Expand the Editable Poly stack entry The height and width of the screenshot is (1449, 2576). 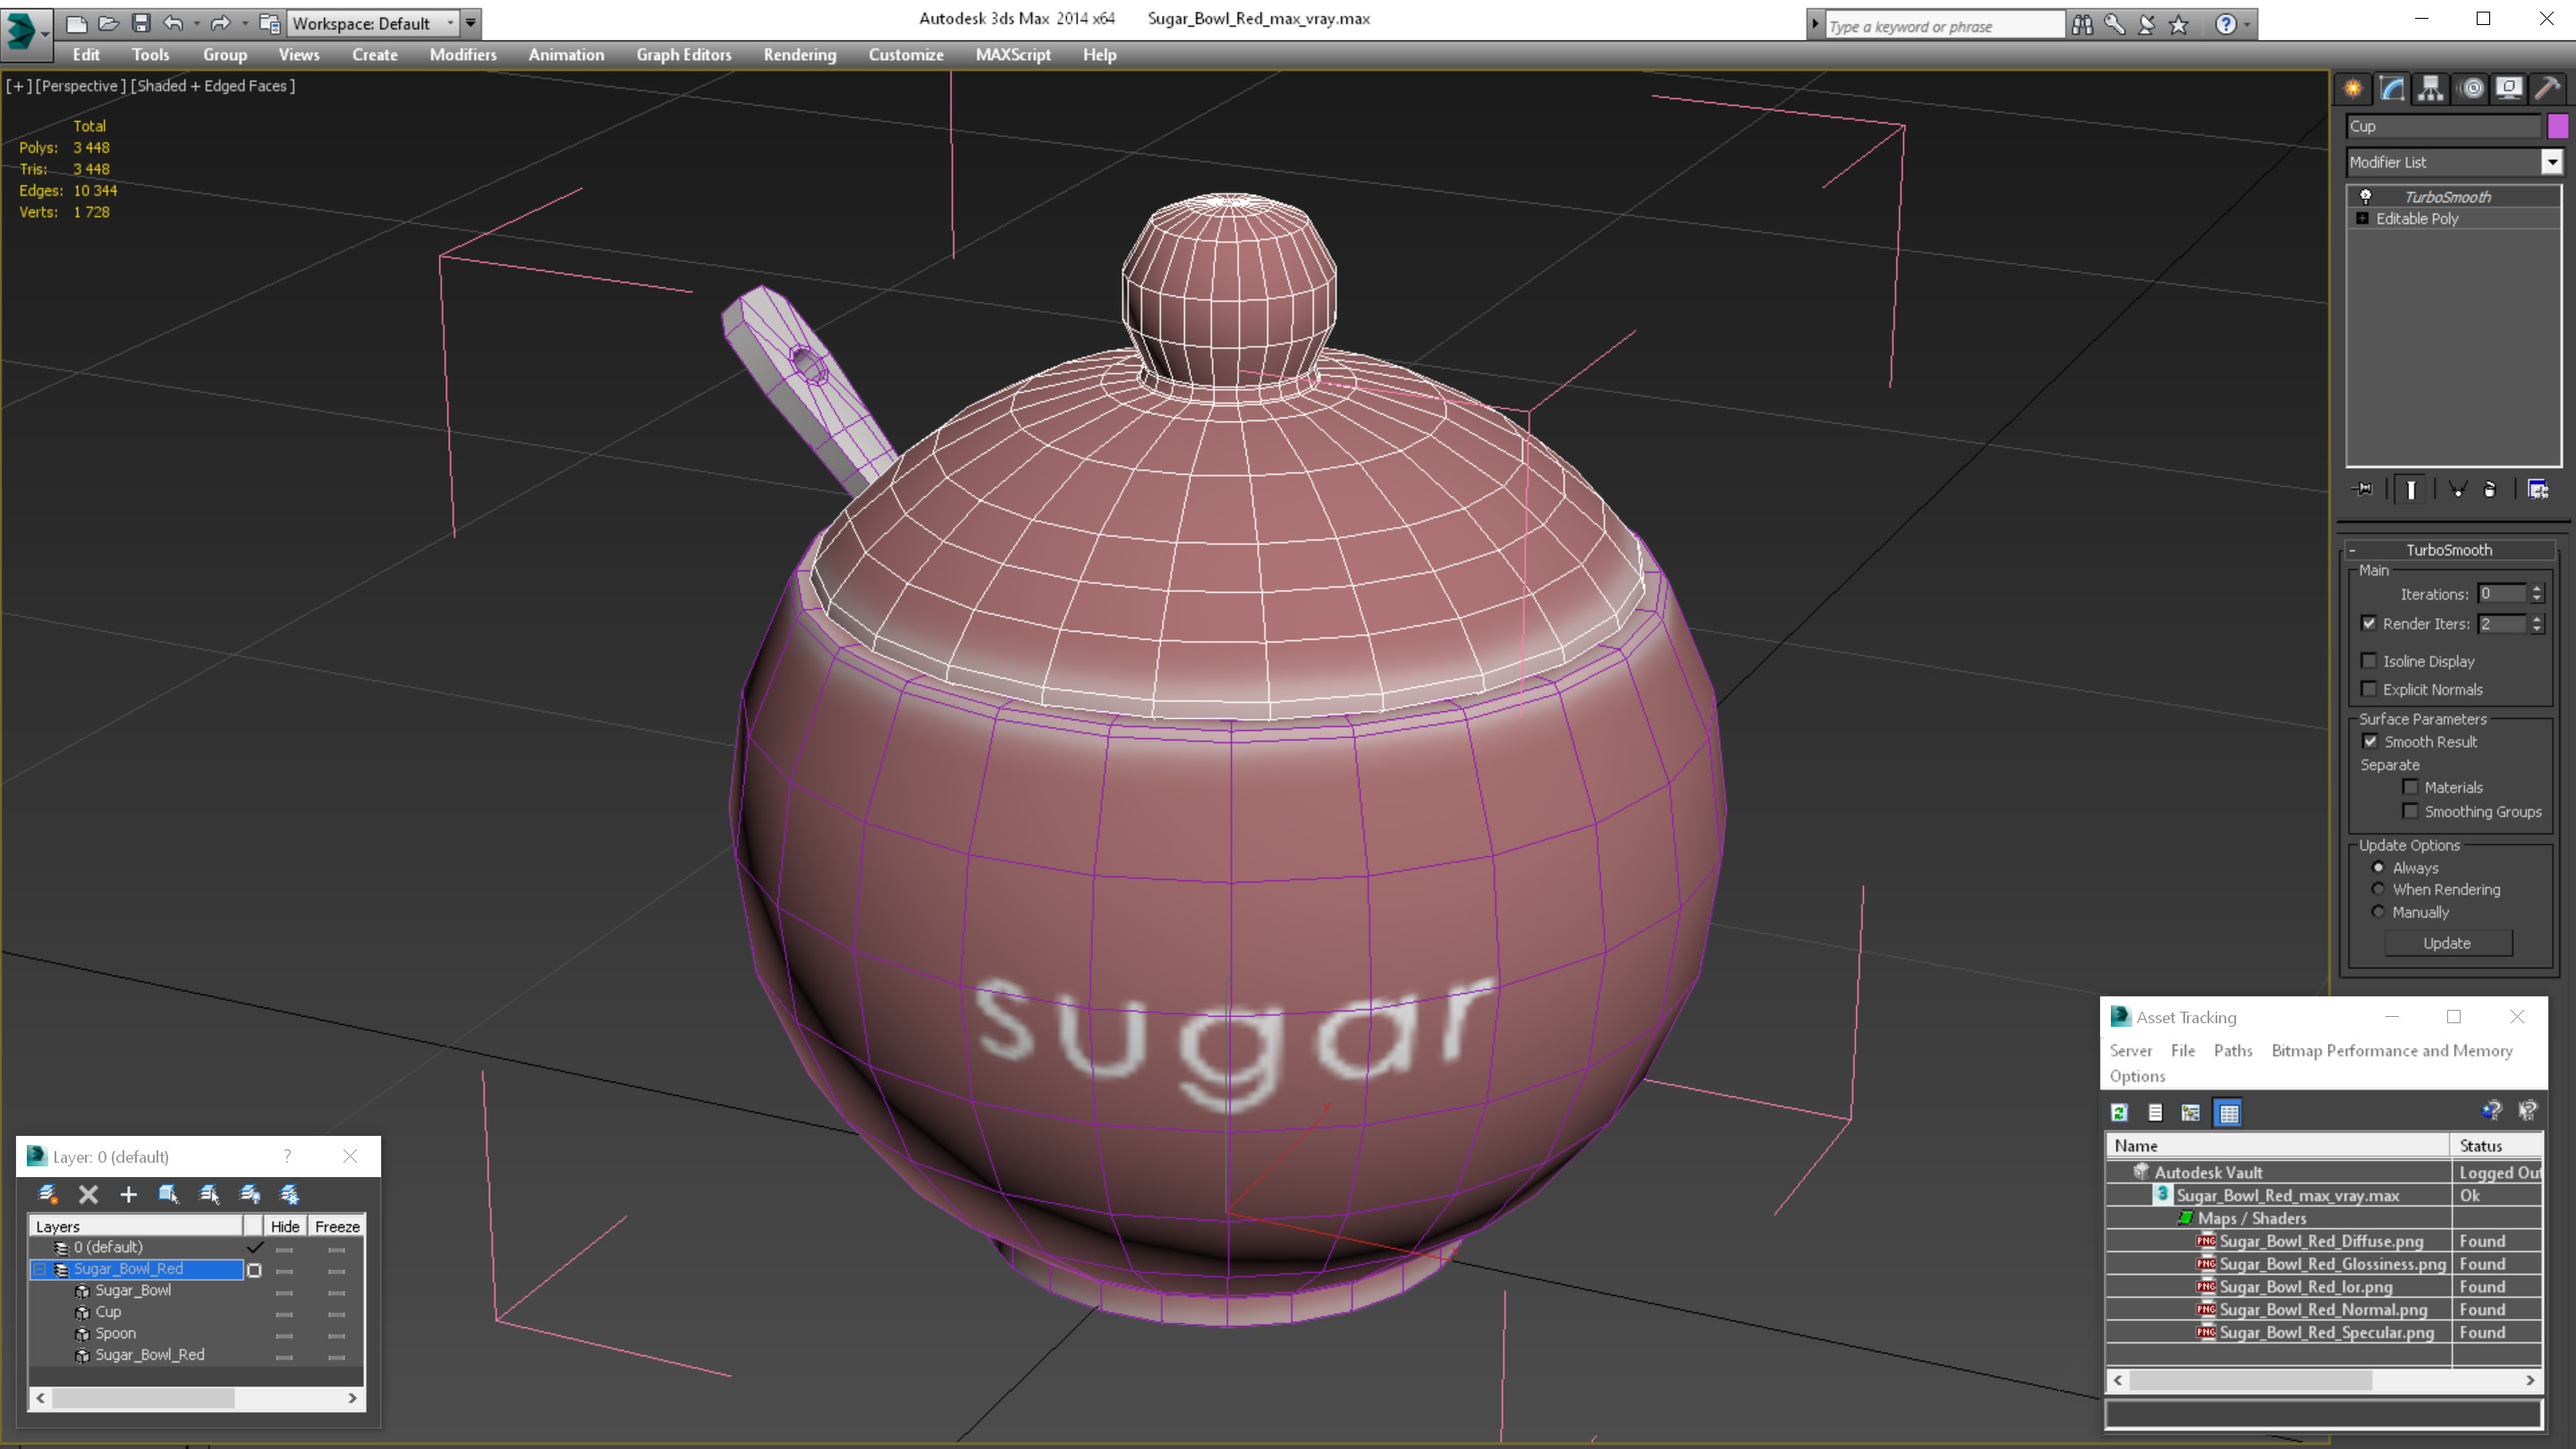pos(2362,219)
